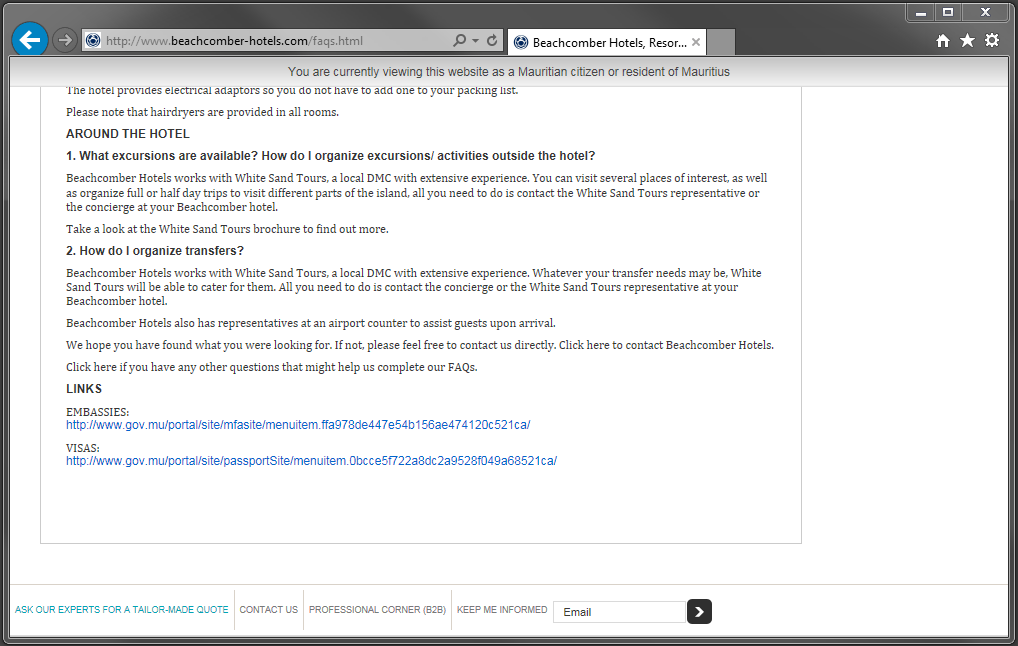
Task: Click the 'KEEP ME INFORMED' label
Action: (x=502, y=610)
